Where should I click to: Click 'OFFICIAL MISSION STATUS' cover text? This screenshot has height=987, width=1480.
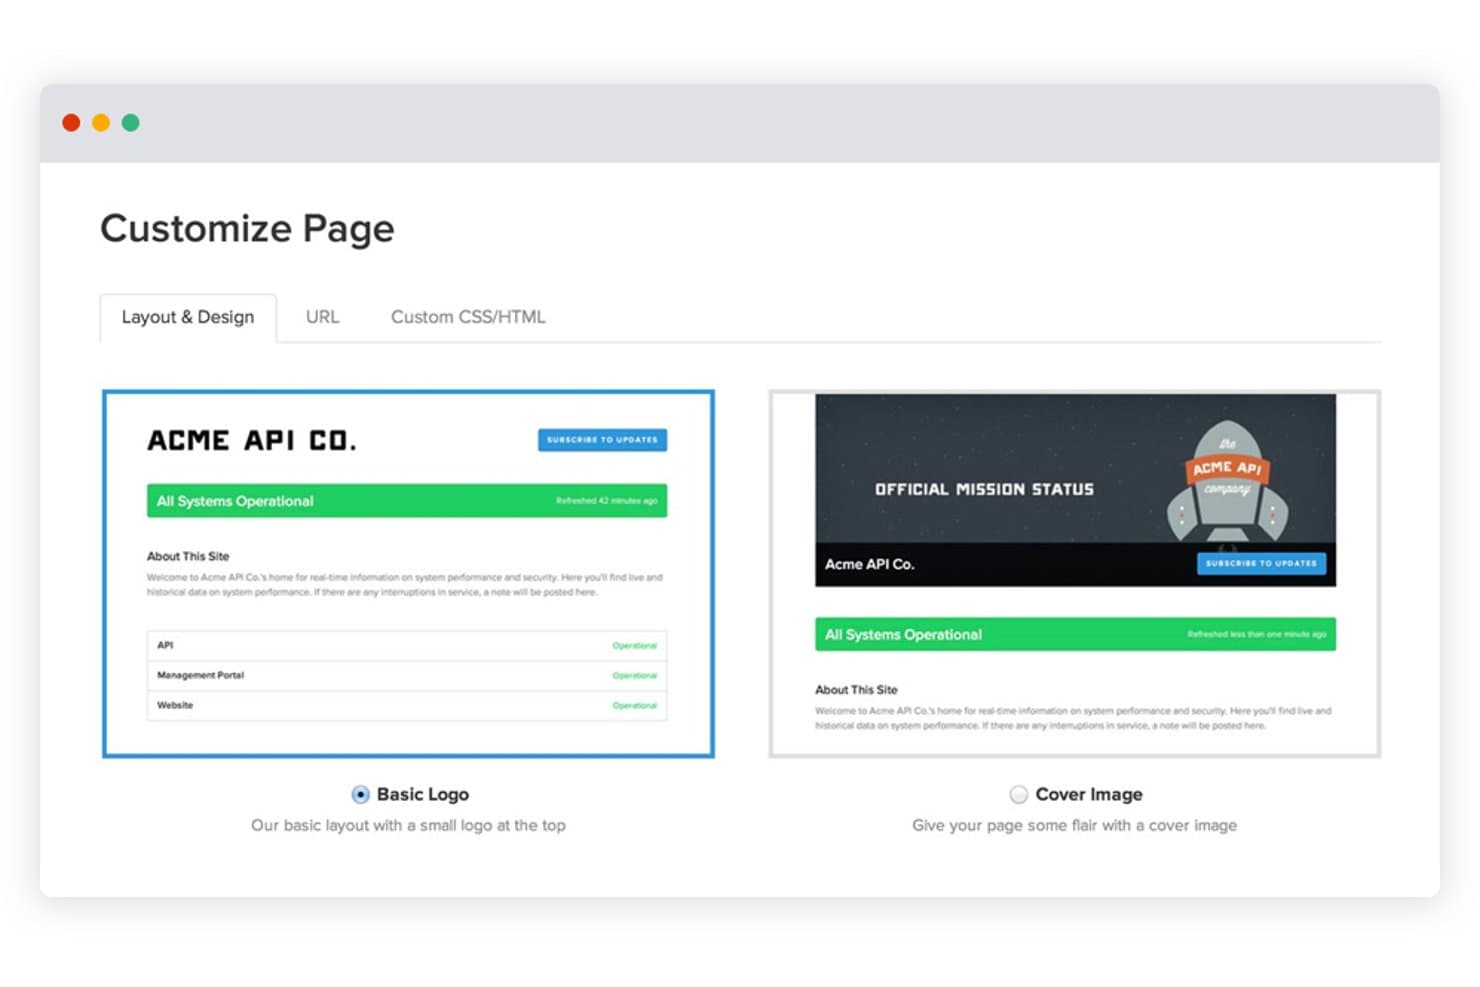(984, 489)
